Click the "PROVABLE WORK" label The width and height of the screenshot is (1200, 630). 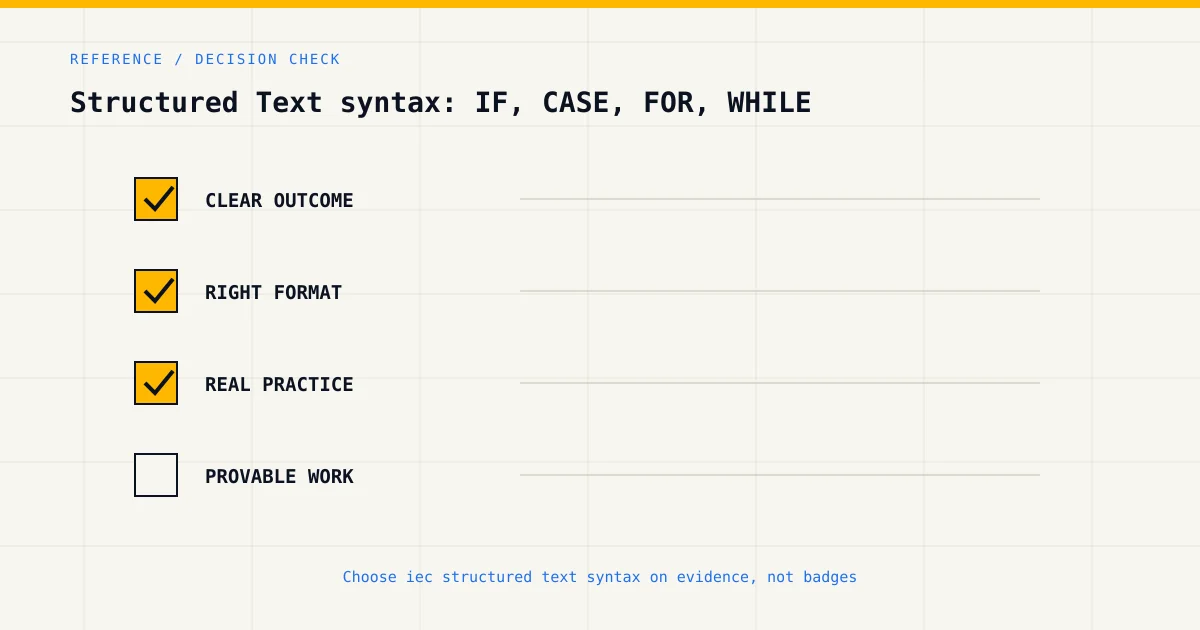[x=279, y=476]
